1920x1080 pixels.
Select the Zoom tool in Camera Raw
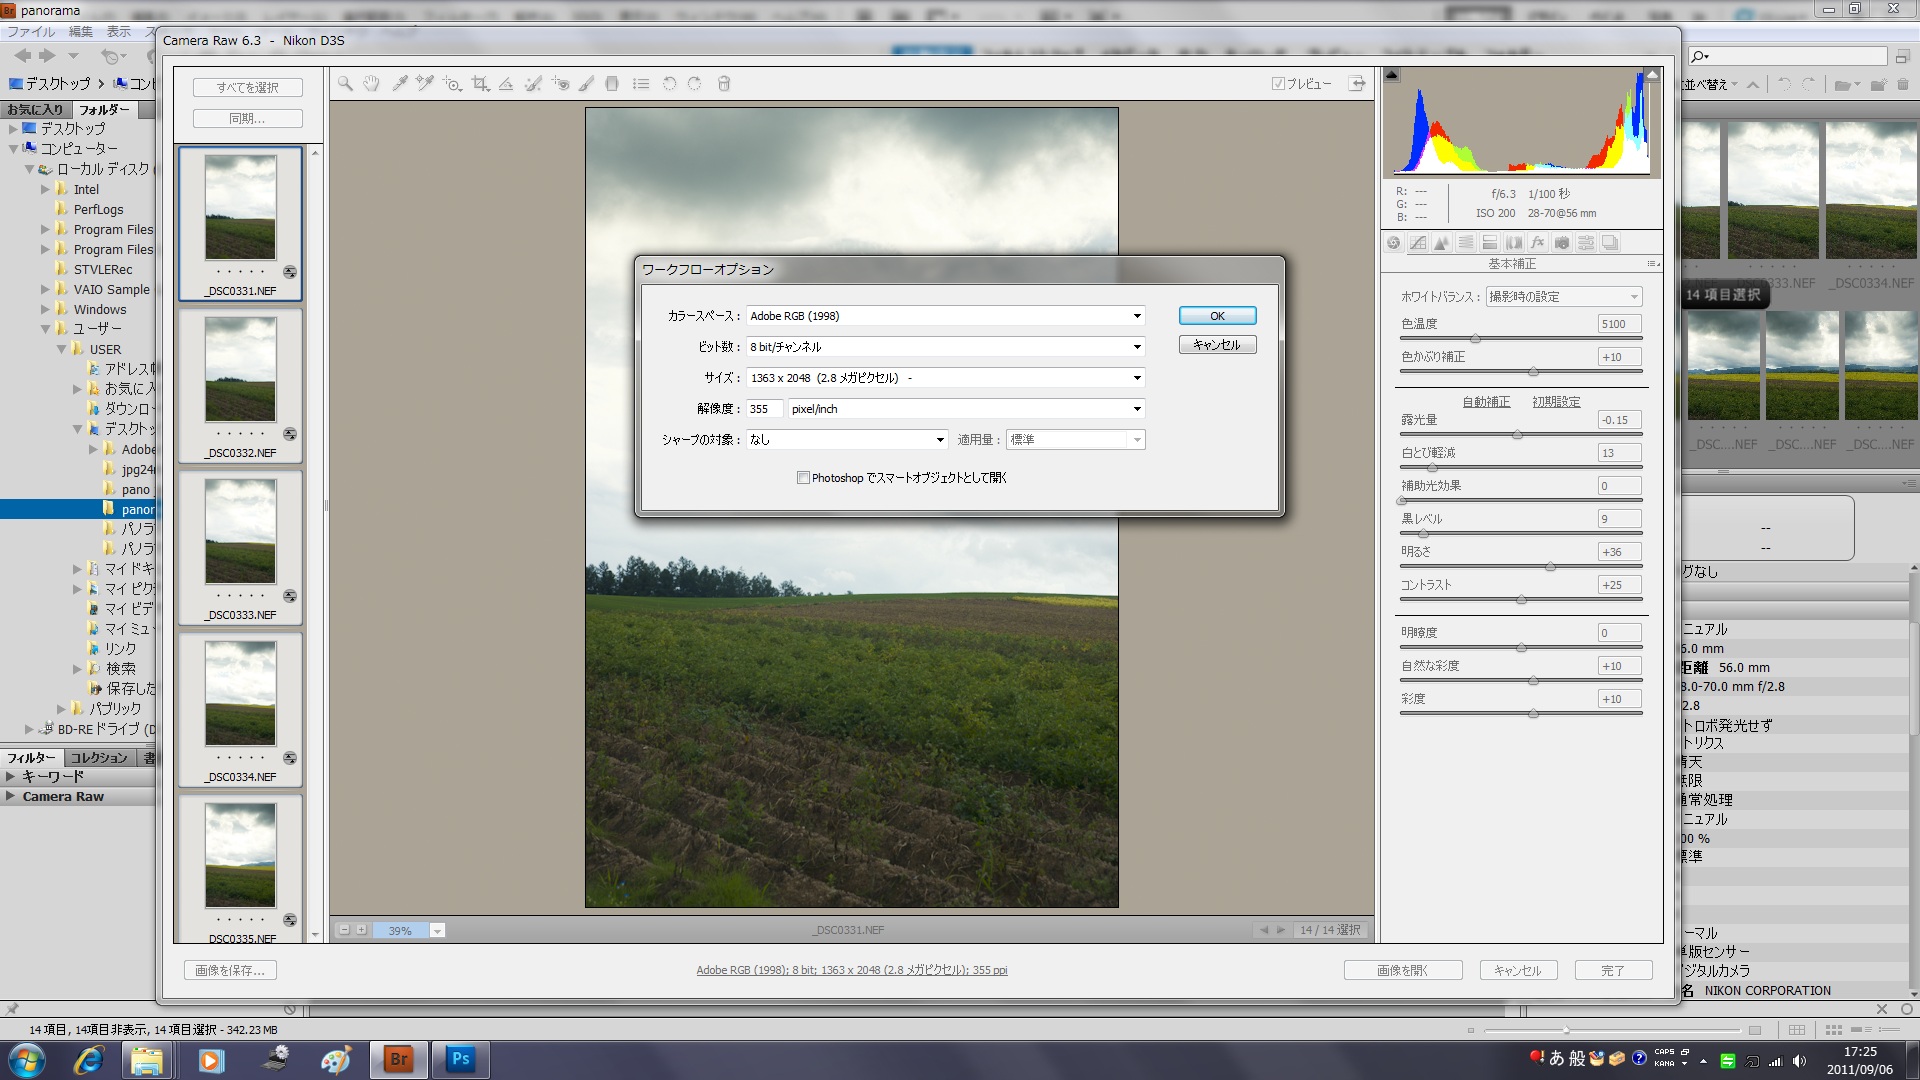345,84
